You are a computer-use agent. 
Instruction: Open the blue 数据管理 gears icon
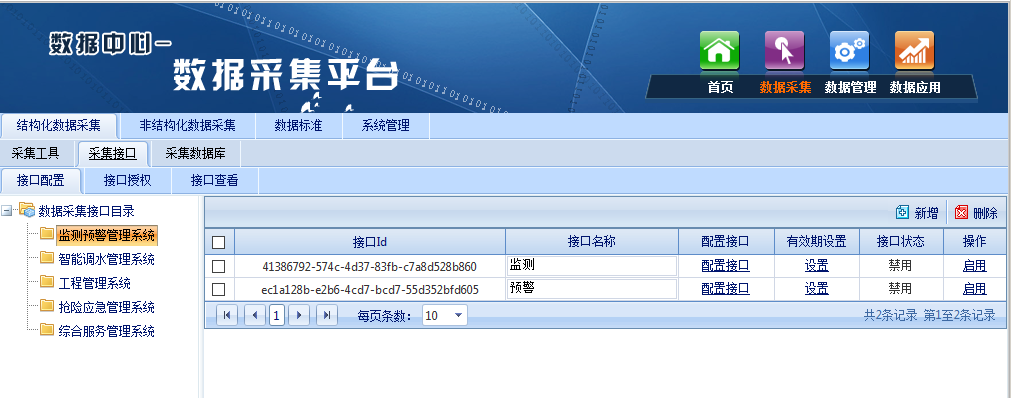pos(850,50)
